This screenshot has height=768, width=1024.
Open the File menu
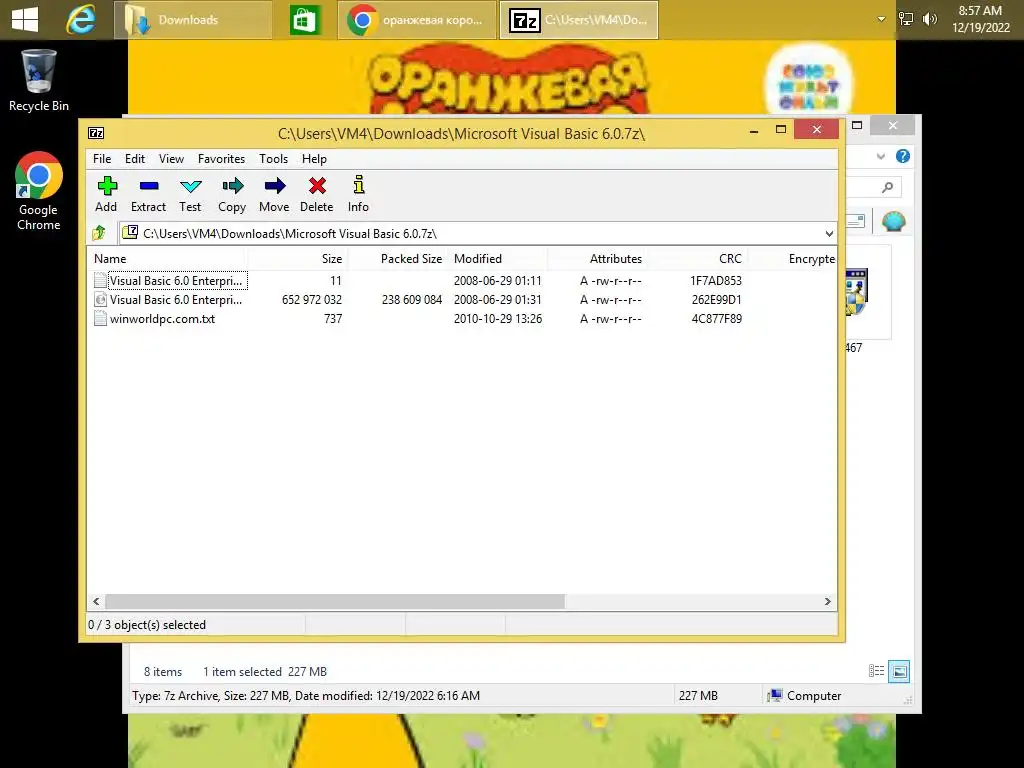tap(102, 159)
